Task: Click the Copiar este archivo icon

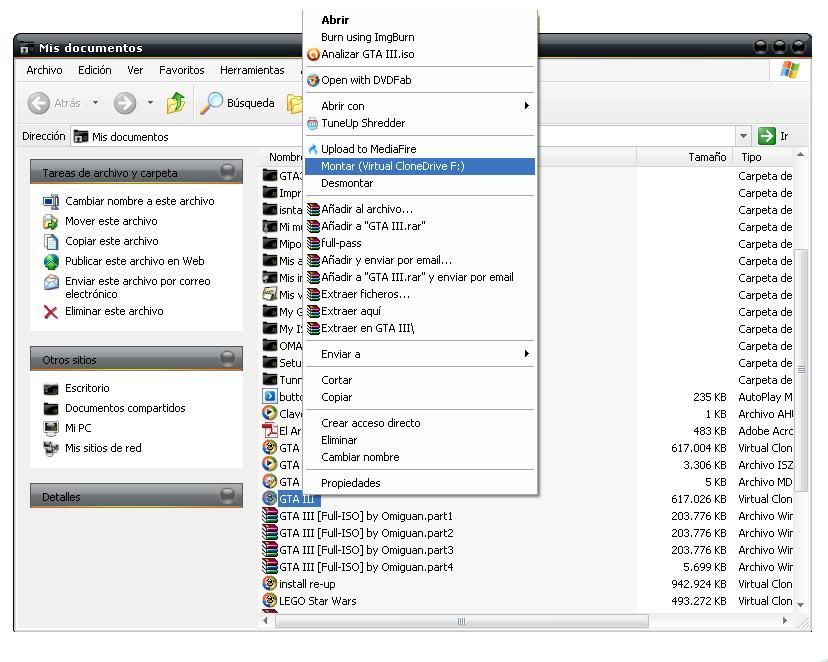Action: [x=51, y=242]
